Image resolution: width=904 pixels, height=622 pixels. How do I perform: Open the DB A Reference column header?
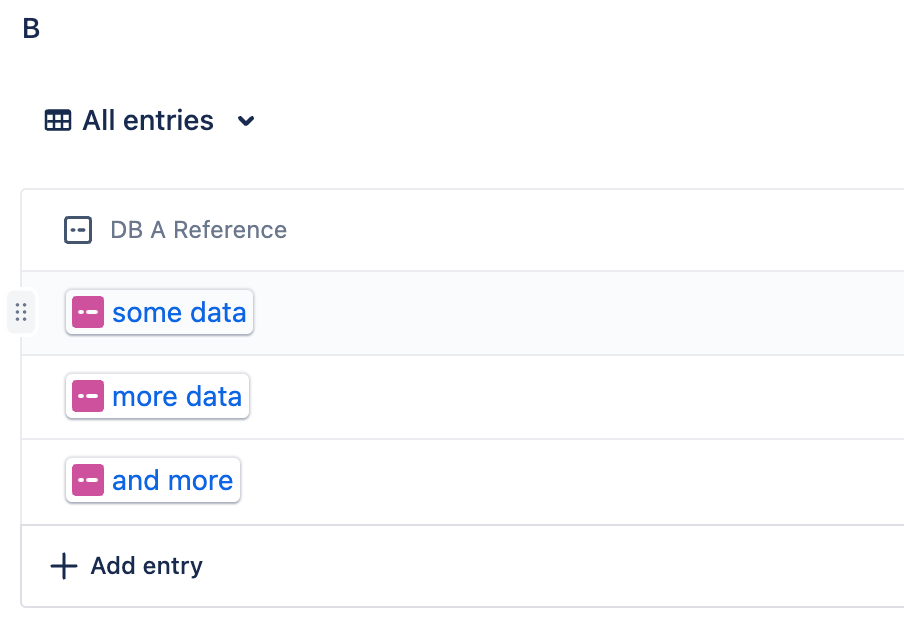[198, 230]
